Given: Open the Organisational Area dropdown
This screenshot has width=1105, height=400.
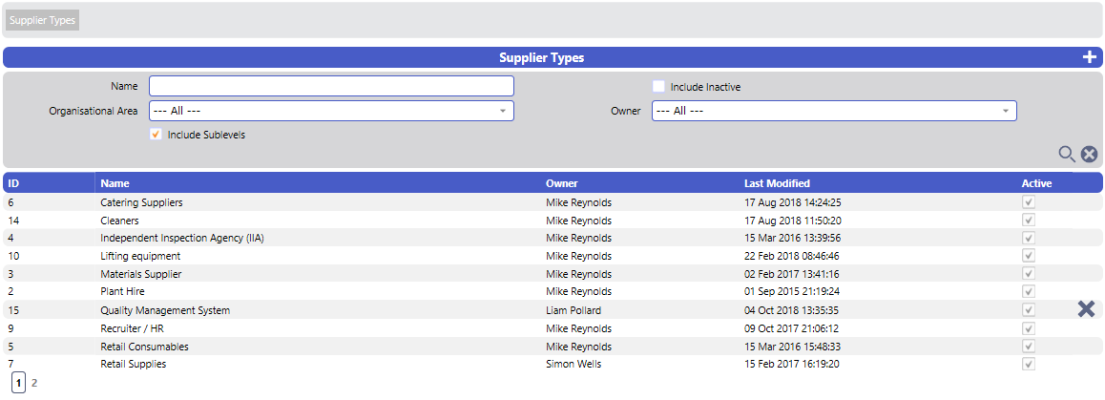Looking at the screenshot, I should click(331, 111).
